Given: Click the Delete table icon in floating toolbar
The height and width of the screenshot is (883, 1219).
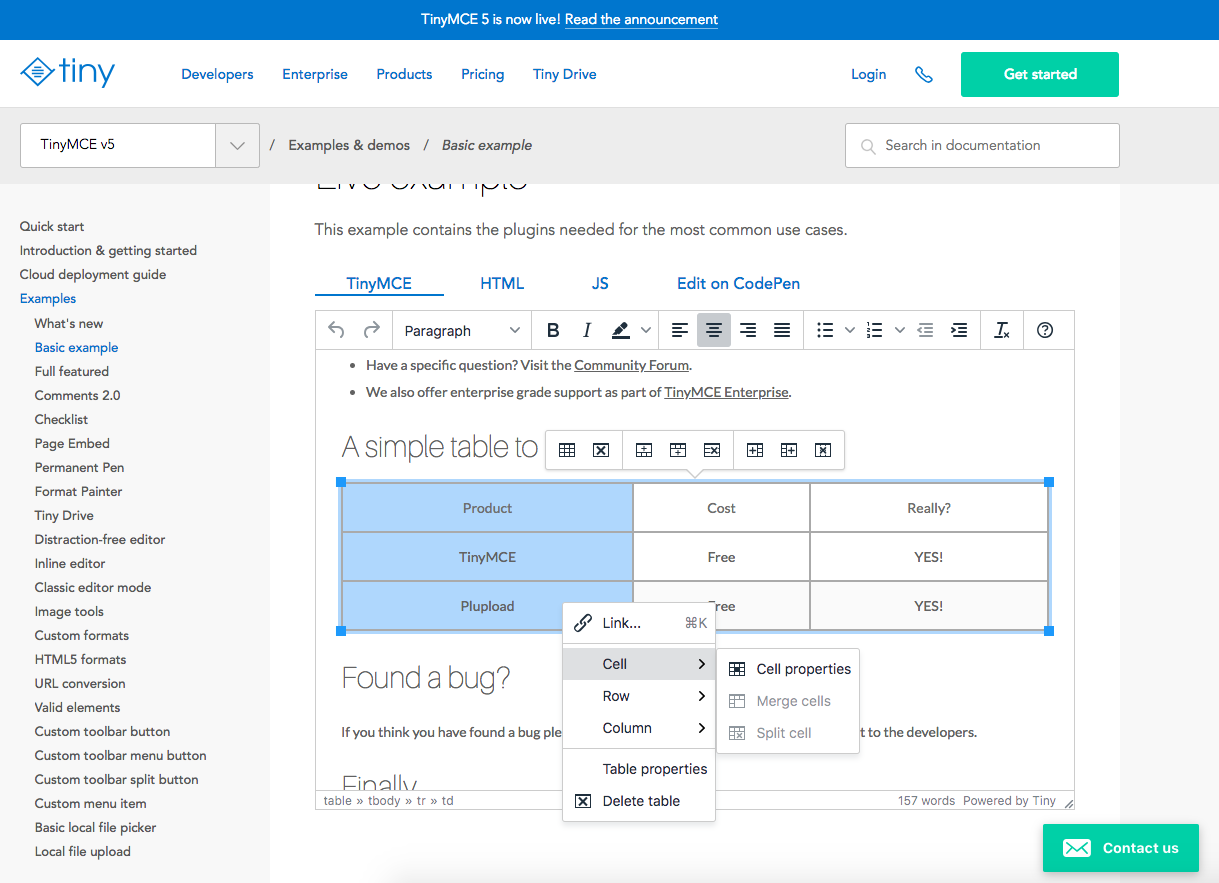Looking at the screenshot, I should coord(599,450).
